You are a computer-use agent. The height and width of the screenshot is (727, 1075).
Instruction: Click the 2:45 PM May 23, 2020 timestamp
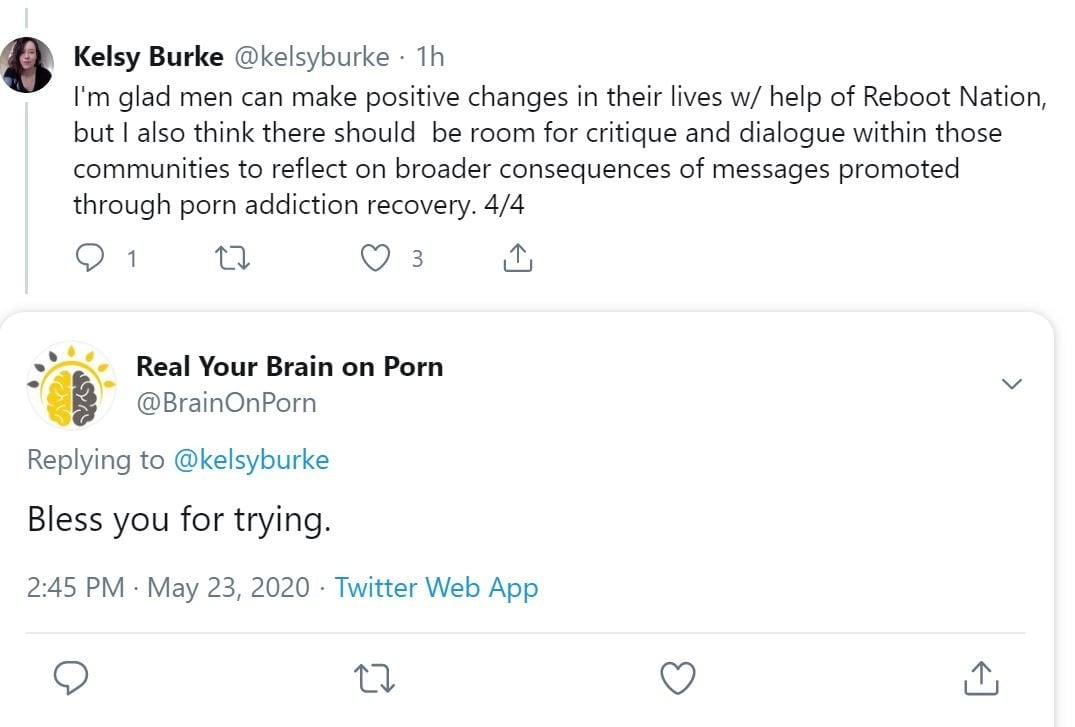click(168, 587)
